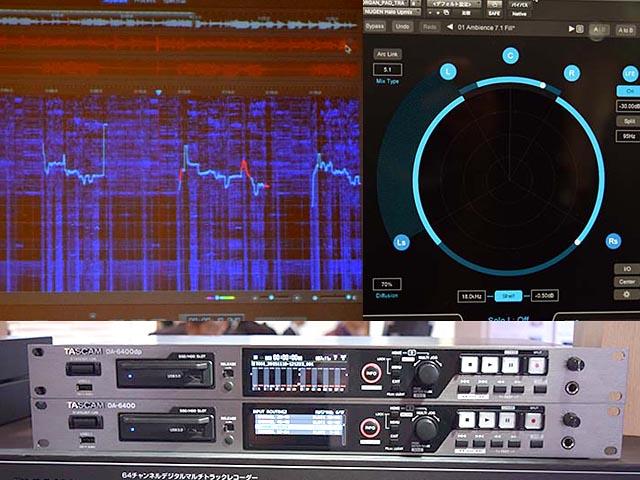Click white arc handle near the Rs speaker
The image size is (640, 480).
click(x=577, y=242)
